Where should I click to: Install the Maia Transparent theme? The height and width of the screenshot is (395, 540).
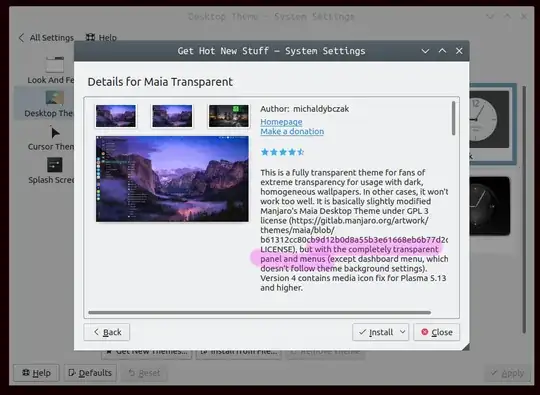[x=375, y=332]
